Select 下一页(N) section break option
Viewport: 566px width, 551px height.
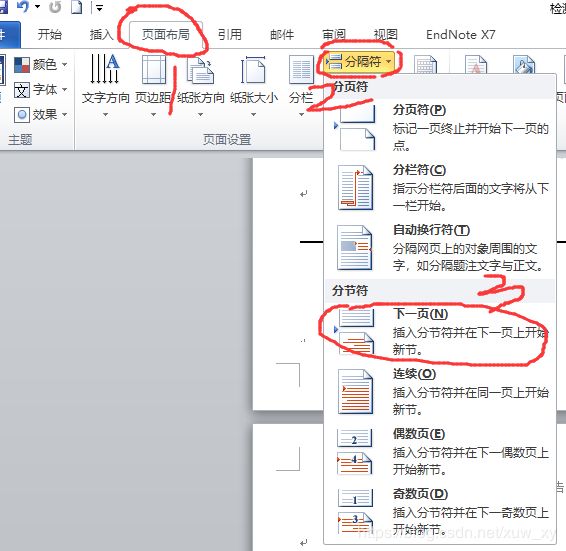[439, 331]
